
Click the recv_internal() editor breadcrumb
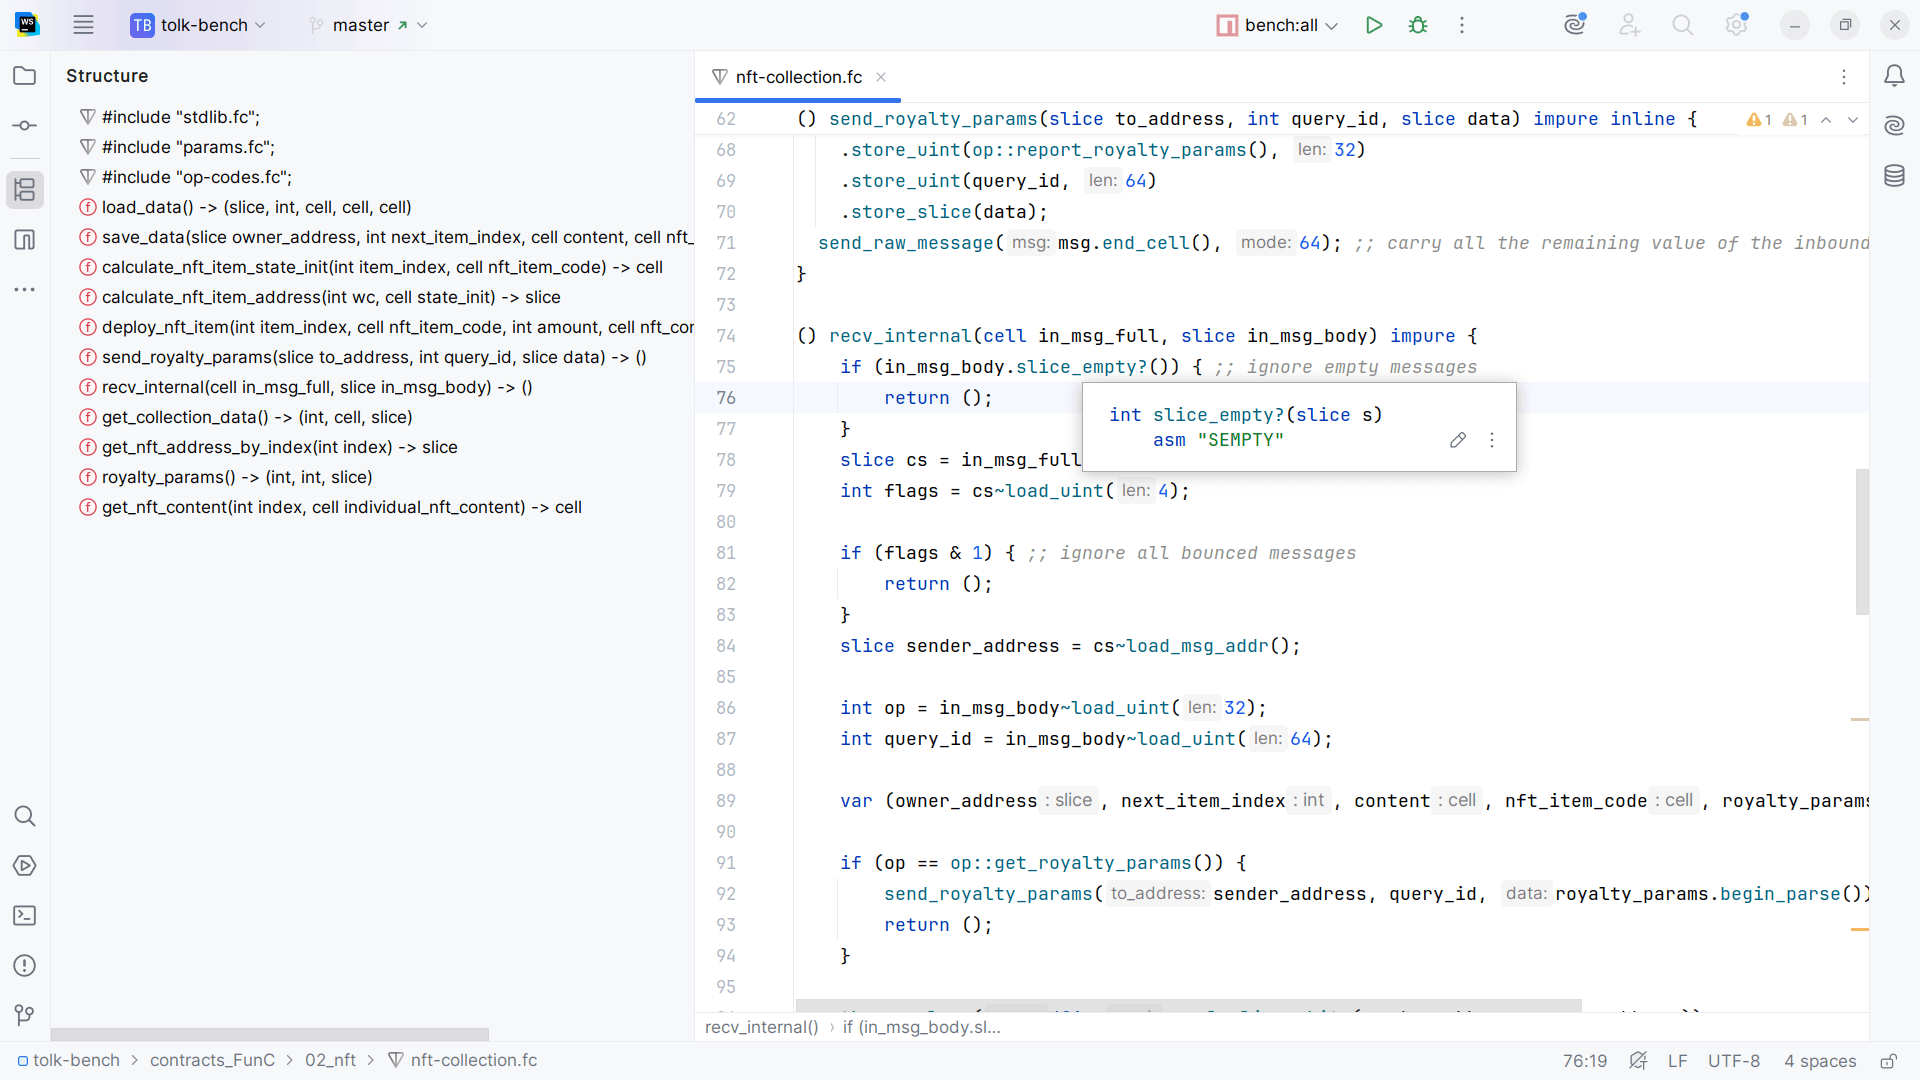tap(761, 1027)
